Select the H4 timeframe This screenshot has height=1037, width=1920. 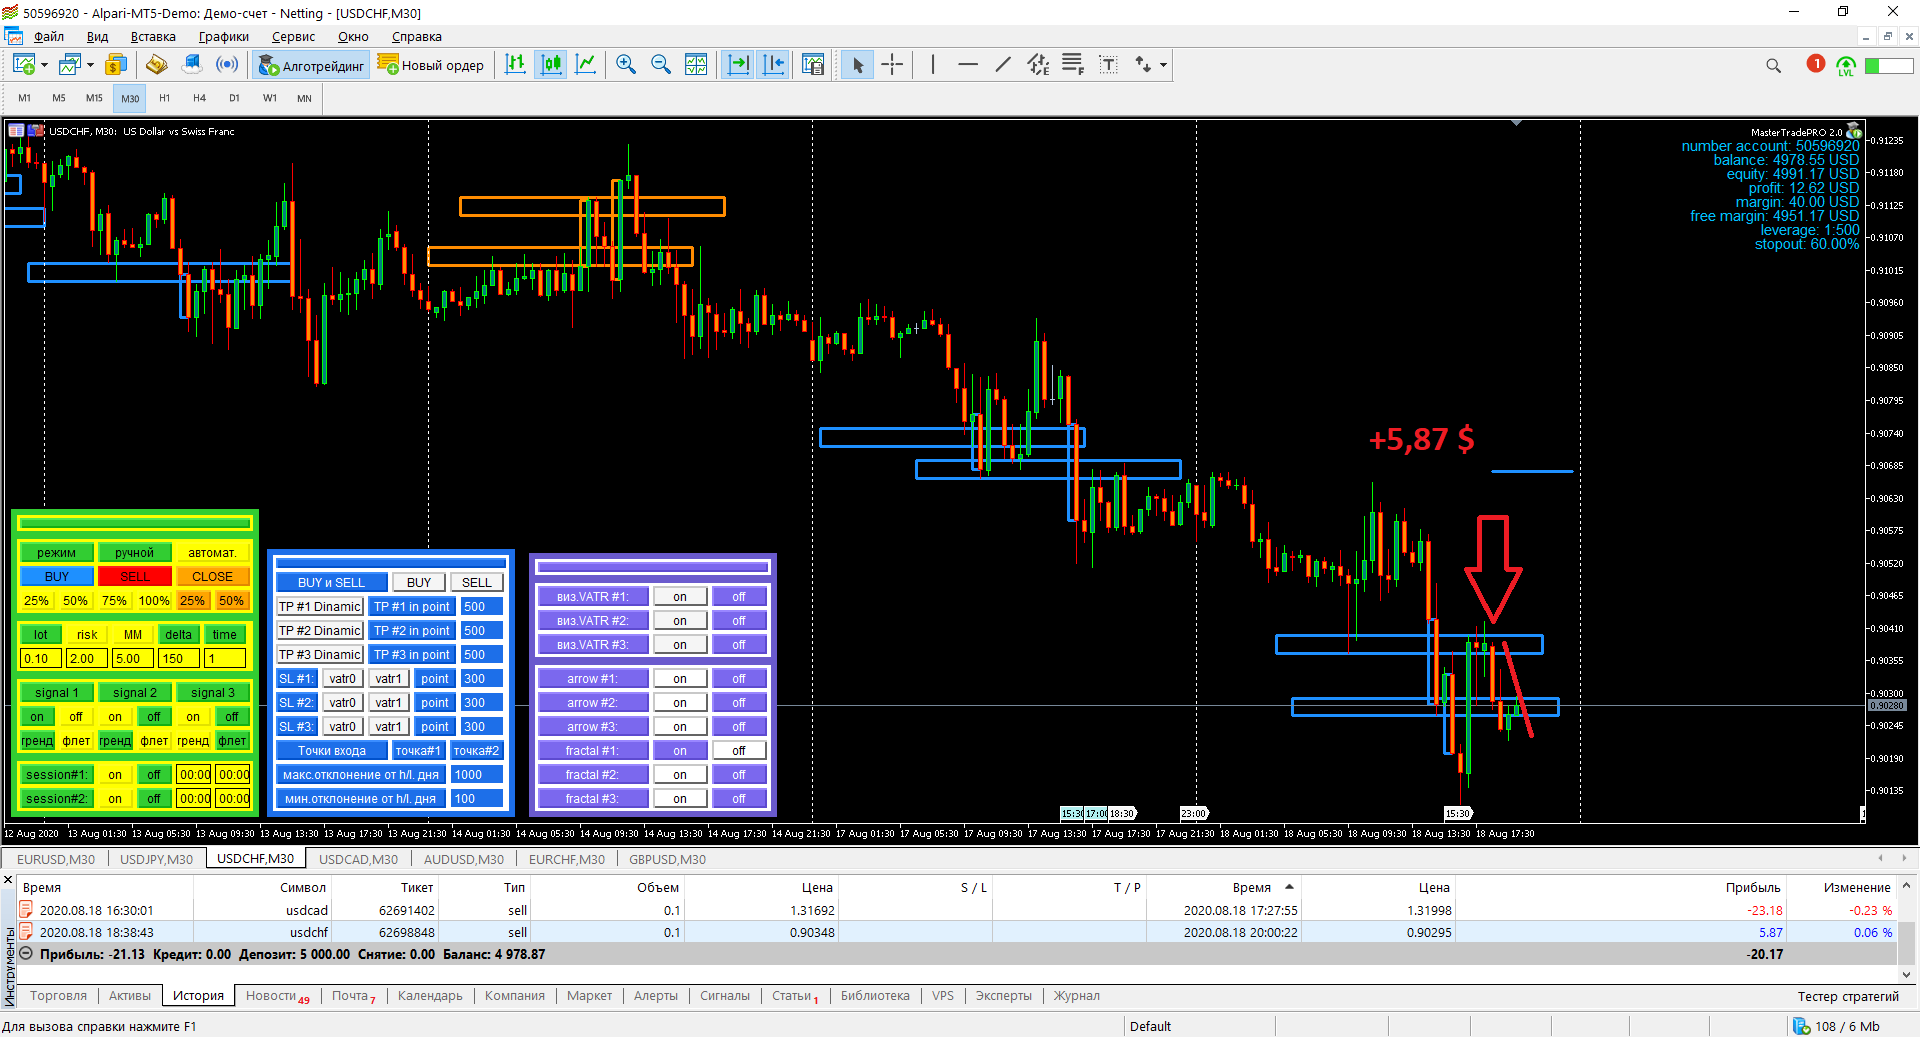(199, 98)
